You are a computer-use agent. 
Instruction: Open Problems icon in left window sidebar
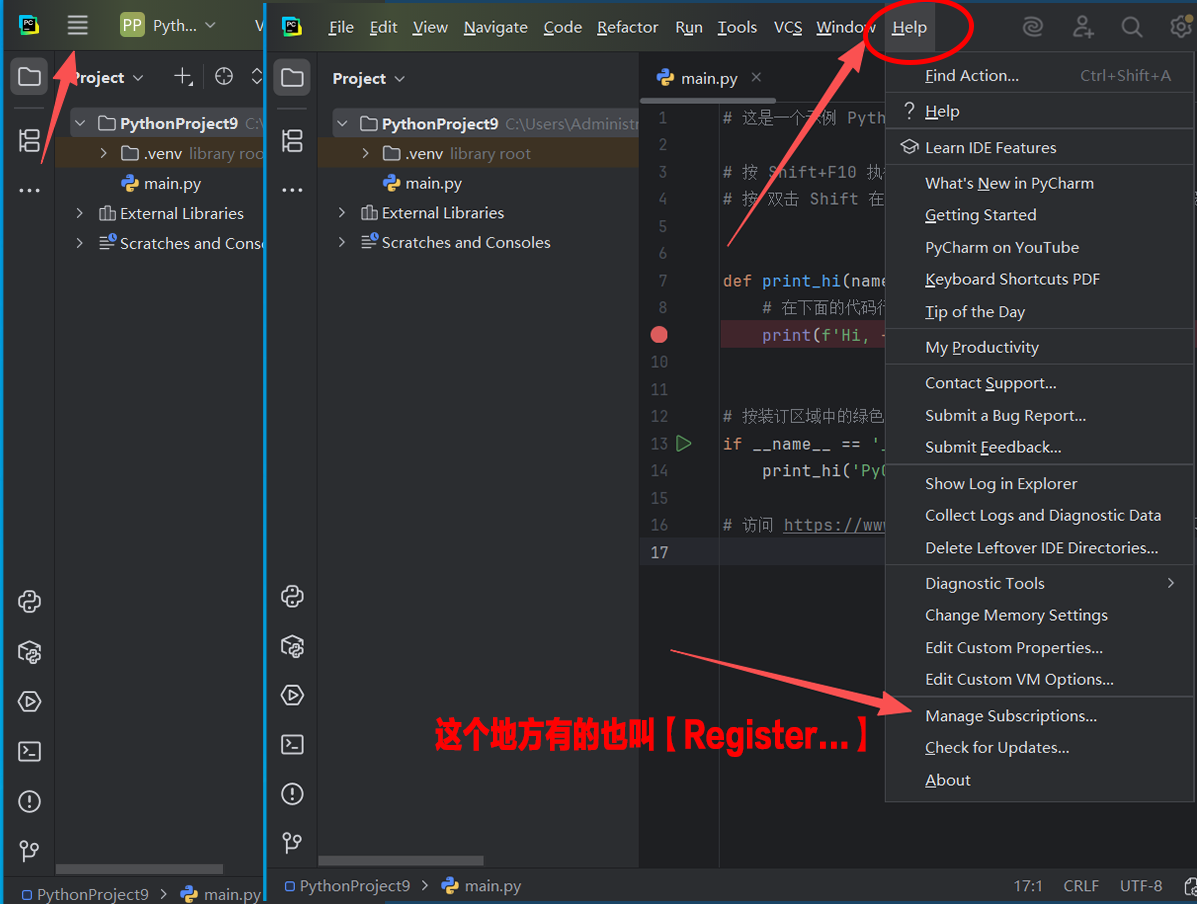[x=29, y=802]
